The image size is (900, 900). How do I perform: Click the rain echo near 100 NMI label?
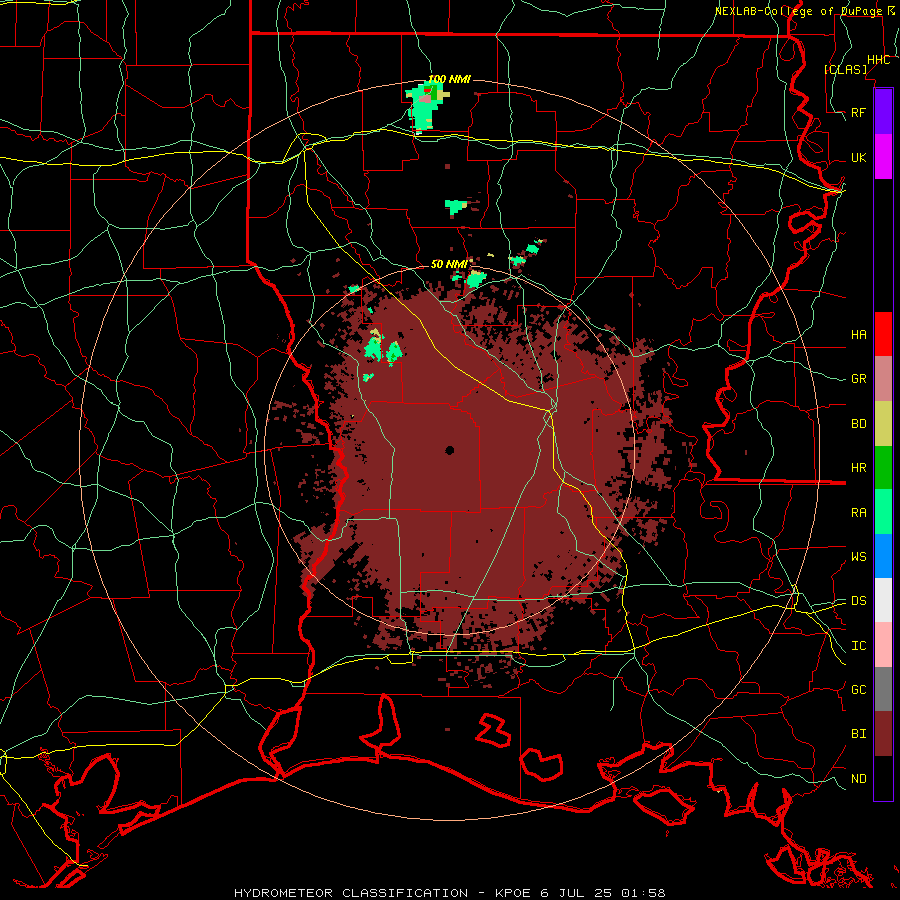point(425,108)
